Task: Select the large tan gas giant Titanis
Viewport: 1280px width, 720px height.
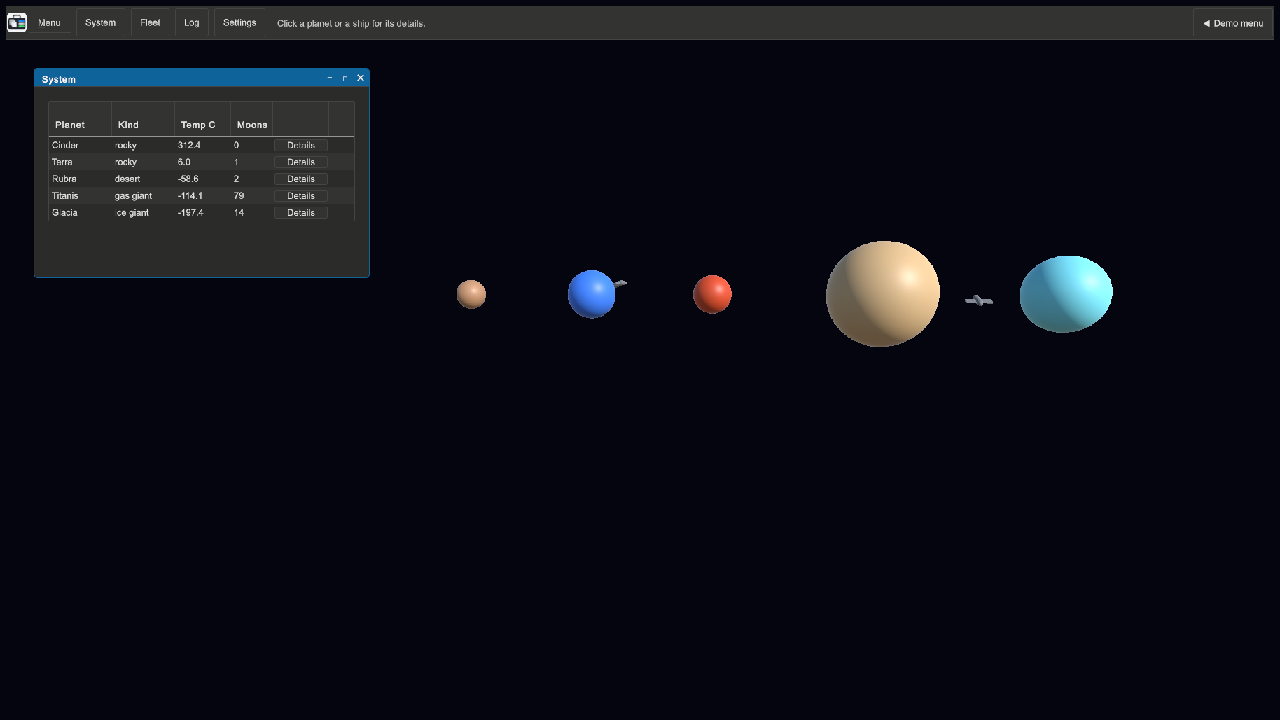Action: [883, 294]
